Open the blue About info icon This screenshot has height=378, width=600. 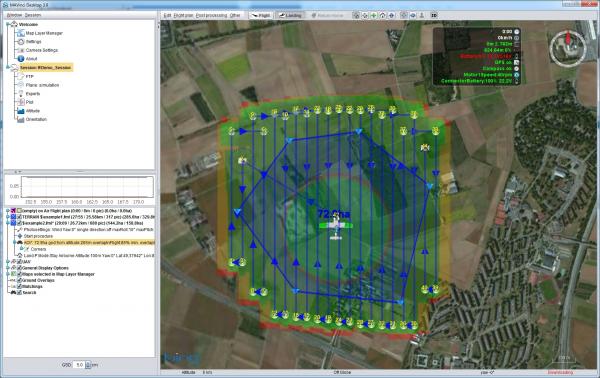tap(21, 59)
